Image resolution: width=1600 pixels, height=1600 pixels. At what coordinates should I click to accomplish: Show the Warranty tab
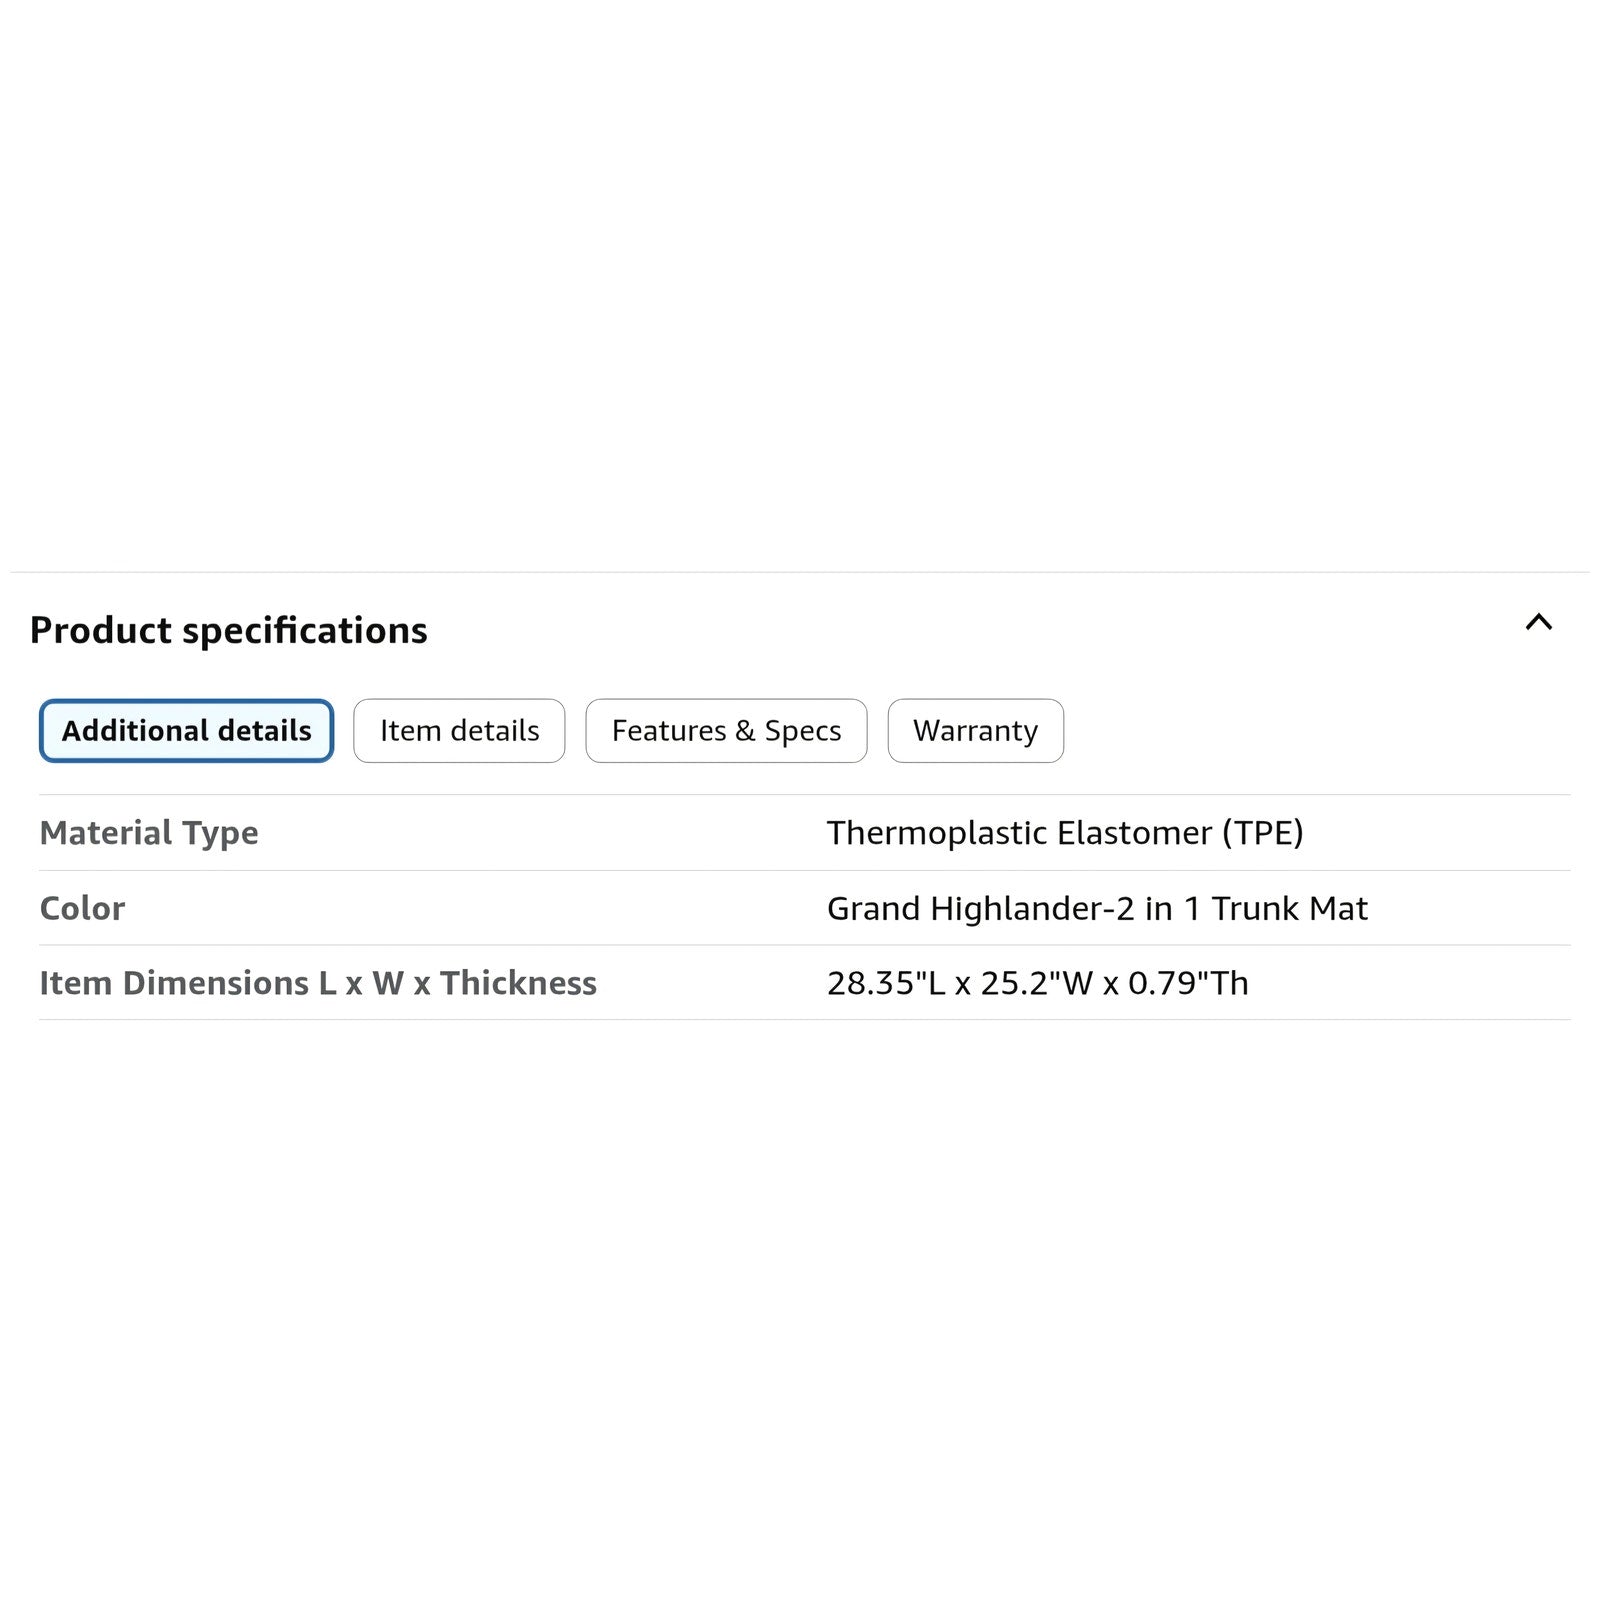(975, 731)
